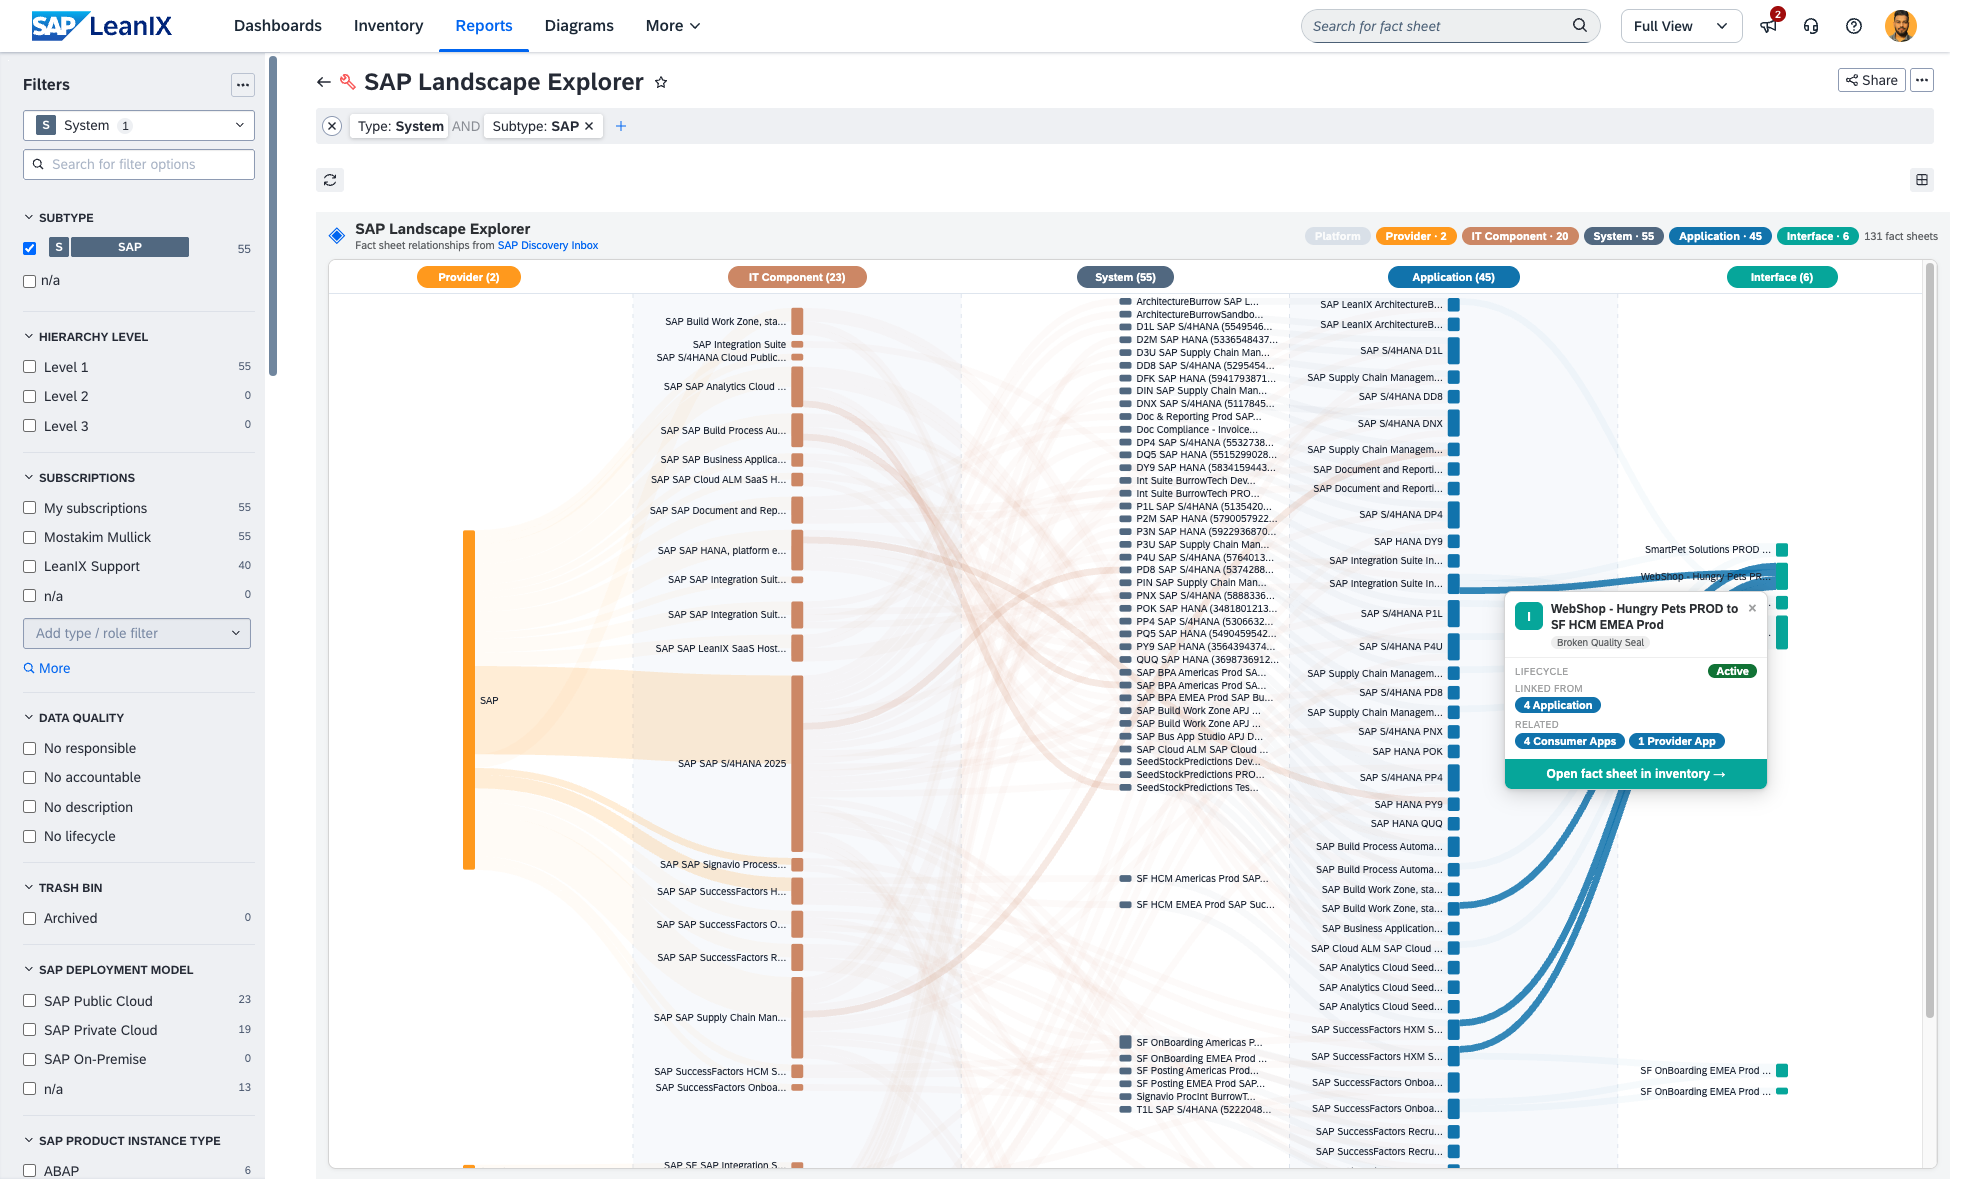Open the System fact sheet type dropdown
The width and height of the screenshot is (1965, 1179).
point(139,125)
